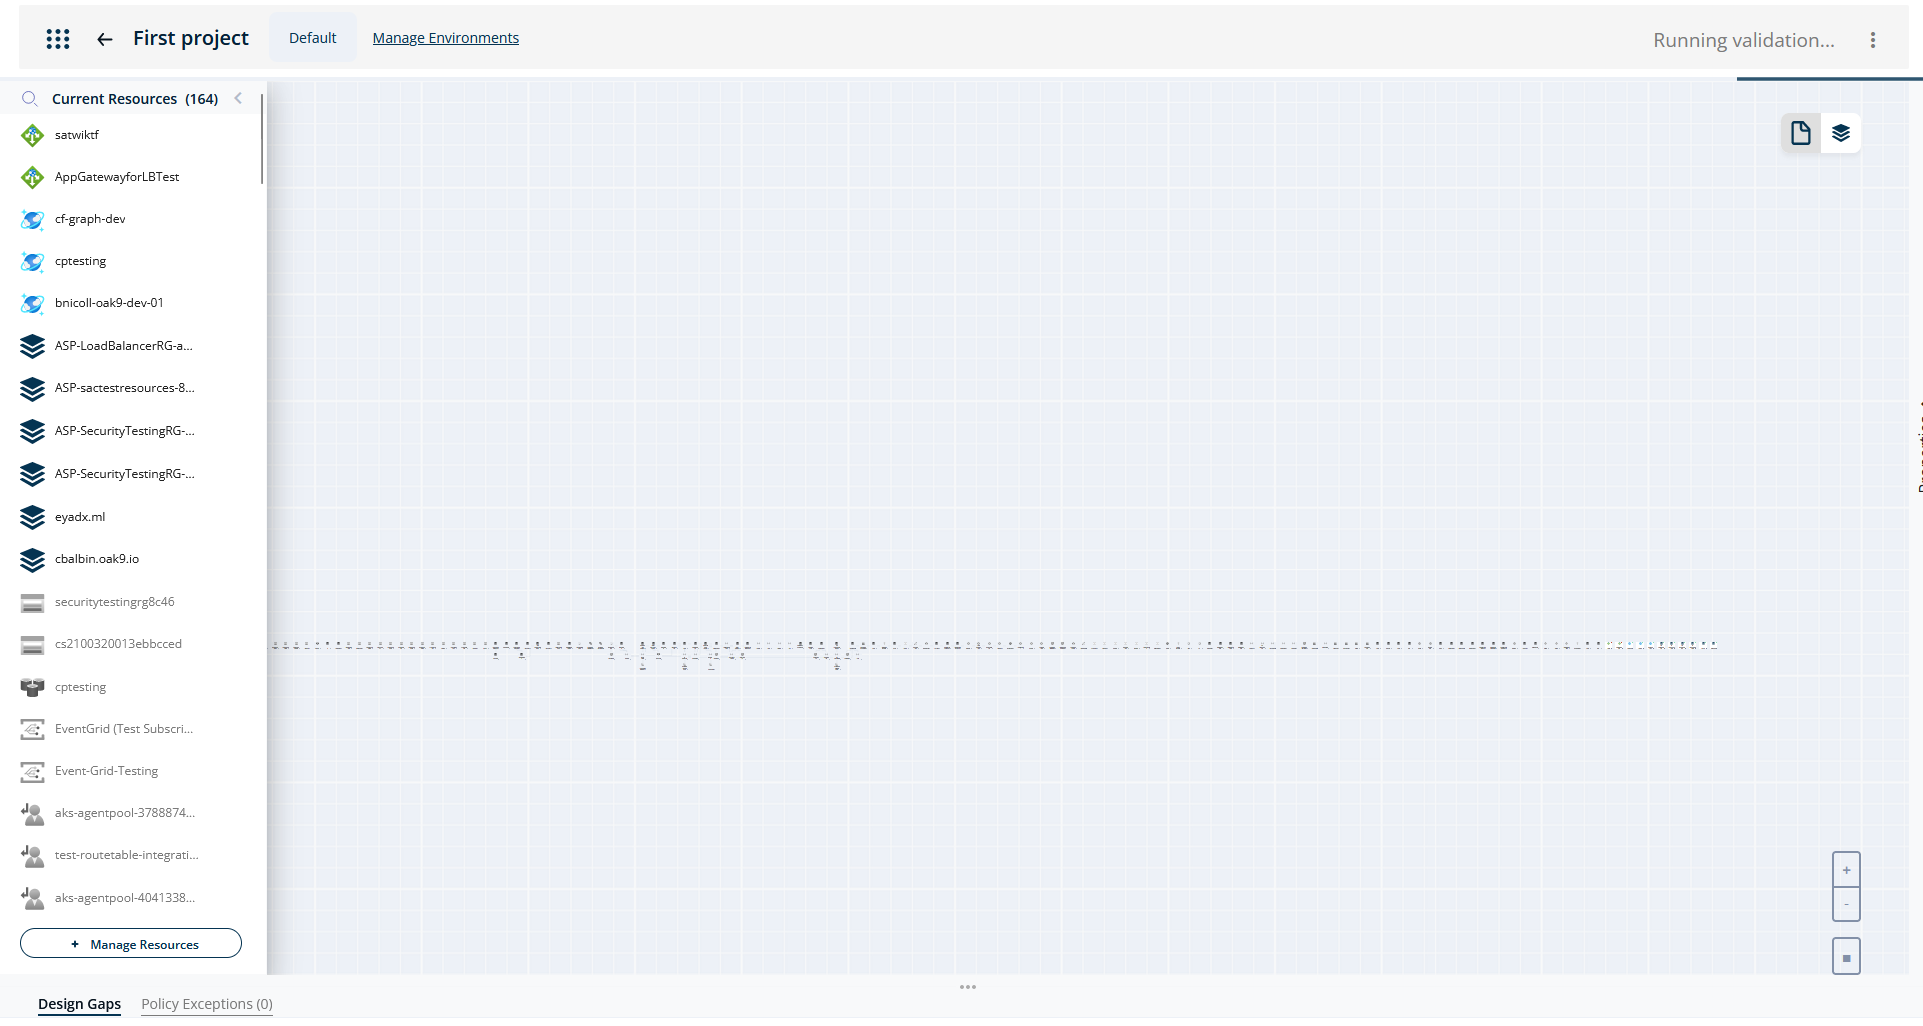
Task: Click the securitytestingrg8c46 storage icon
Action: tap(33, 602)
